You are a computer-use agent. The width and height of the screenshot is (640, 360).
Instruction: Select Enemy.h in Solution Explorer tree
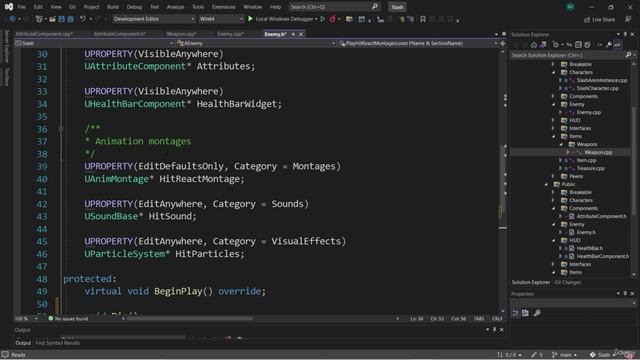pyautogui.click(x=586, y=232)
